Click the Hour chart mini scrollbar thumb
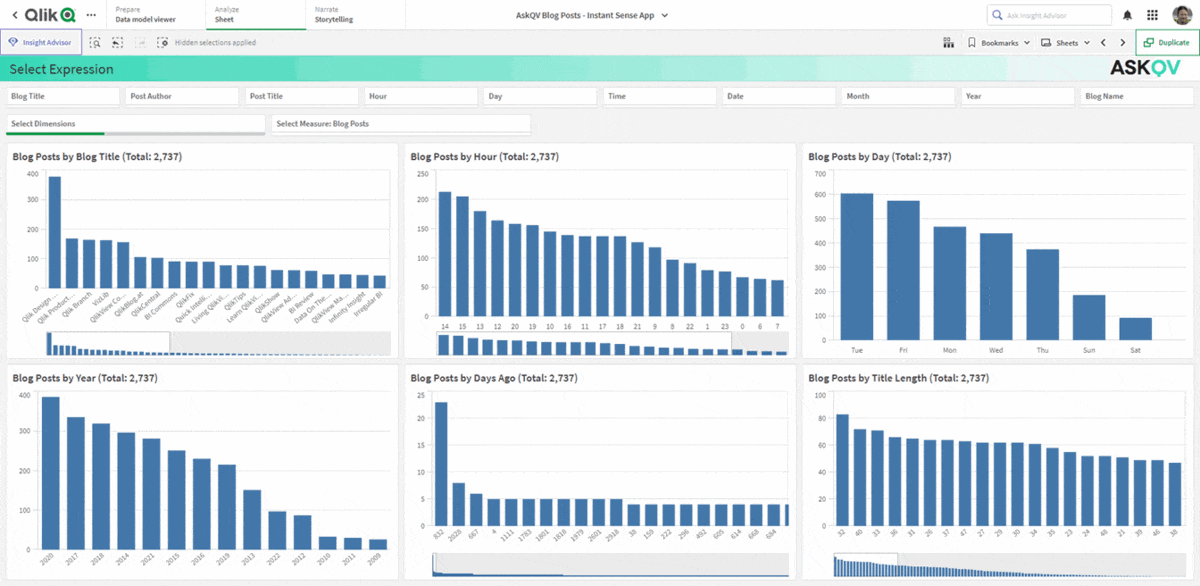 click(584, 343)
